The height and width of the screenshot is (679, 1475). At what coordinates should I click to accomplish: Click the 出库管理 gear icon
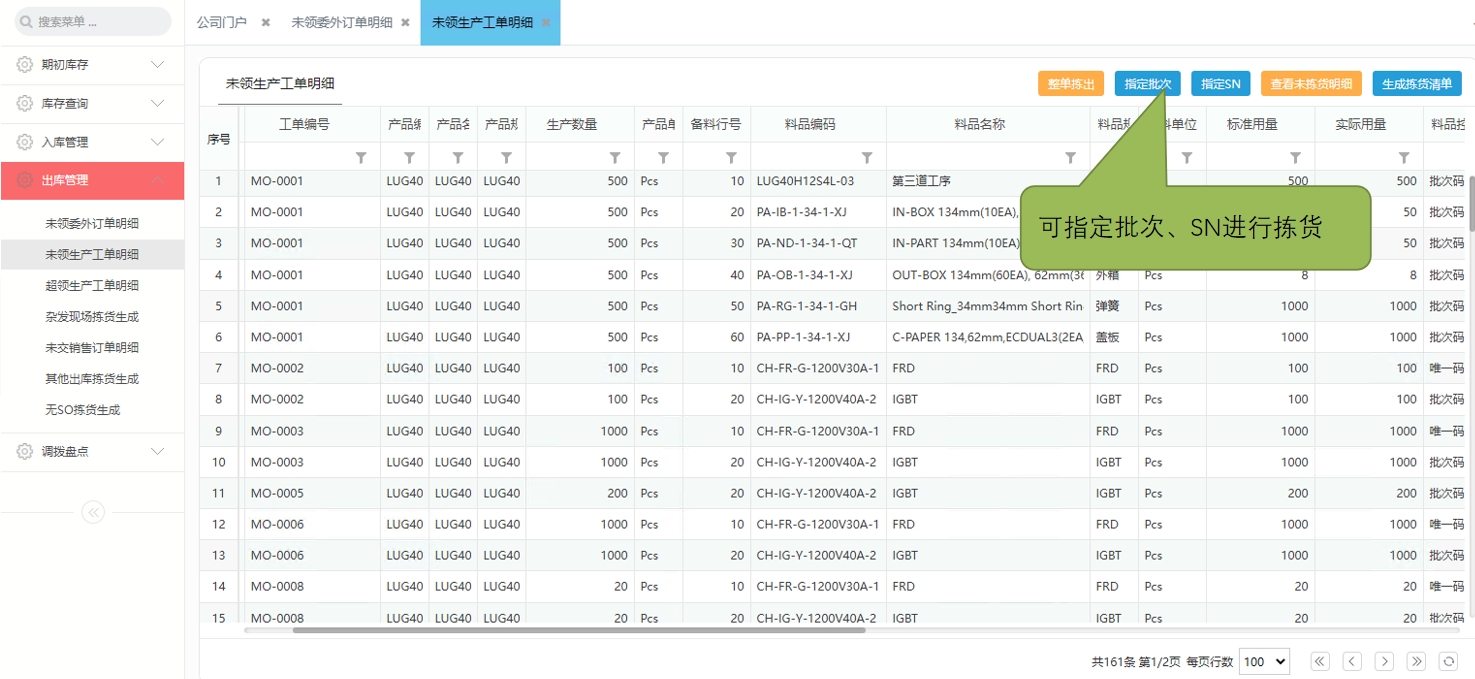tap(25, 181)
